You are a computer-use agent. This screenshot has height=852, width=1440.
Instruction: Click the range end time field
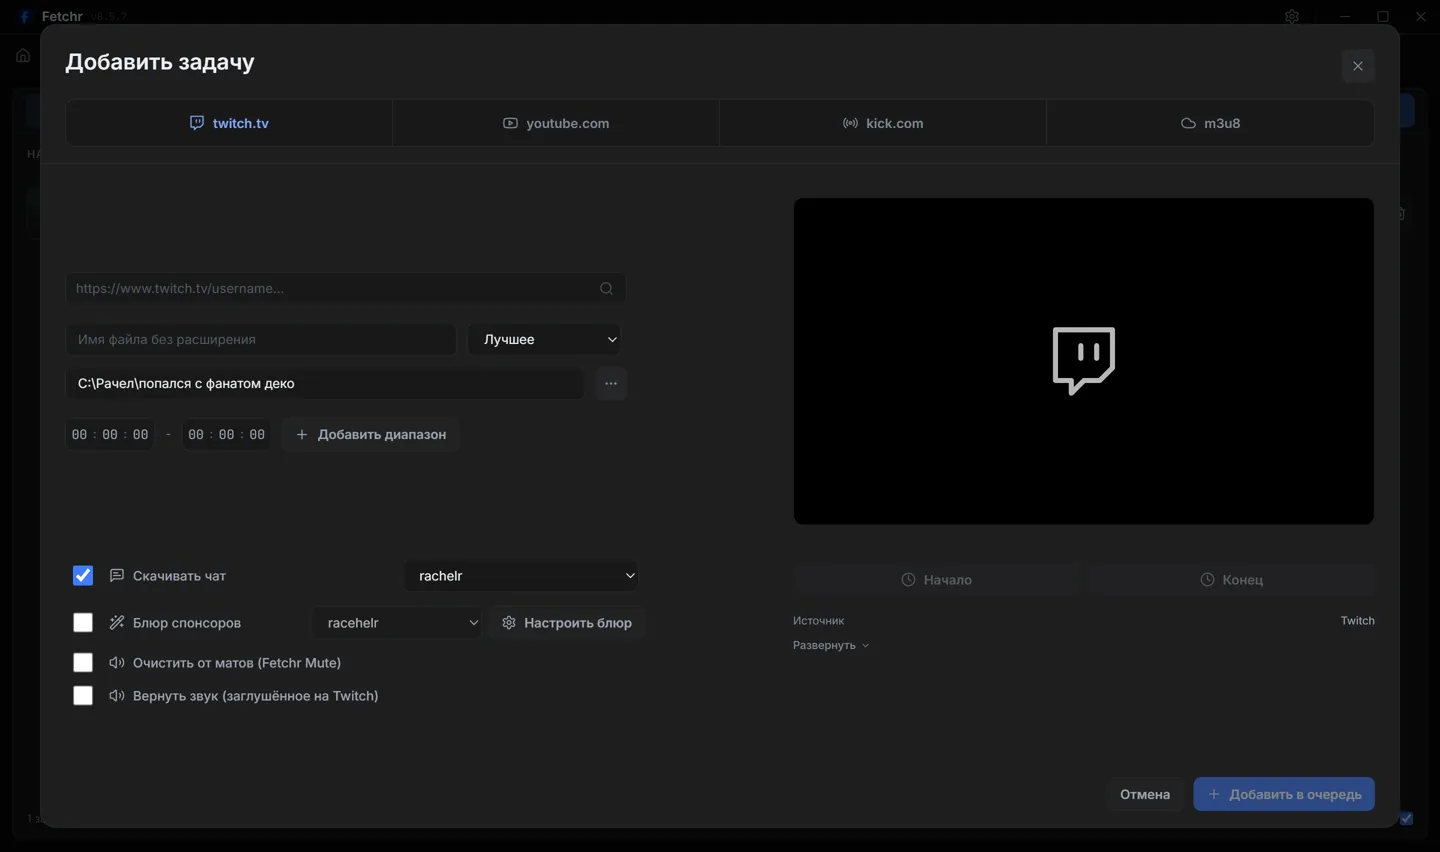(226, 434)
